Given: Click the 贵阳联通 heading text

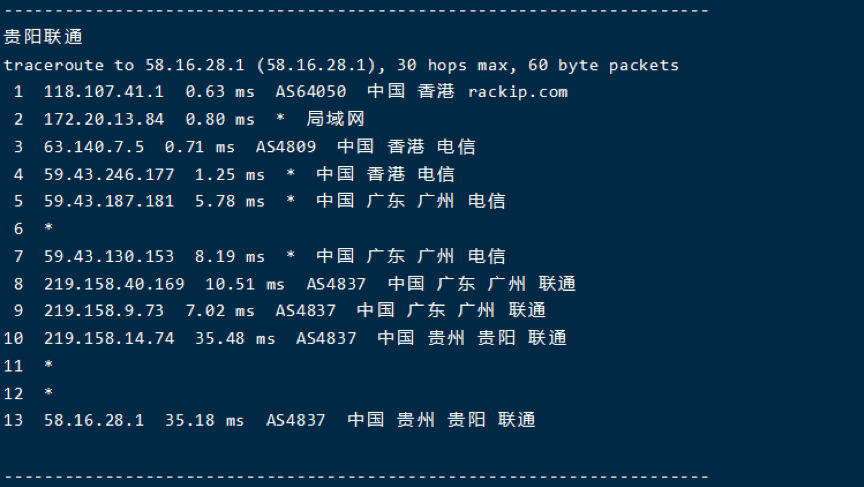Looking at the screenshot, I should (43, 37).
